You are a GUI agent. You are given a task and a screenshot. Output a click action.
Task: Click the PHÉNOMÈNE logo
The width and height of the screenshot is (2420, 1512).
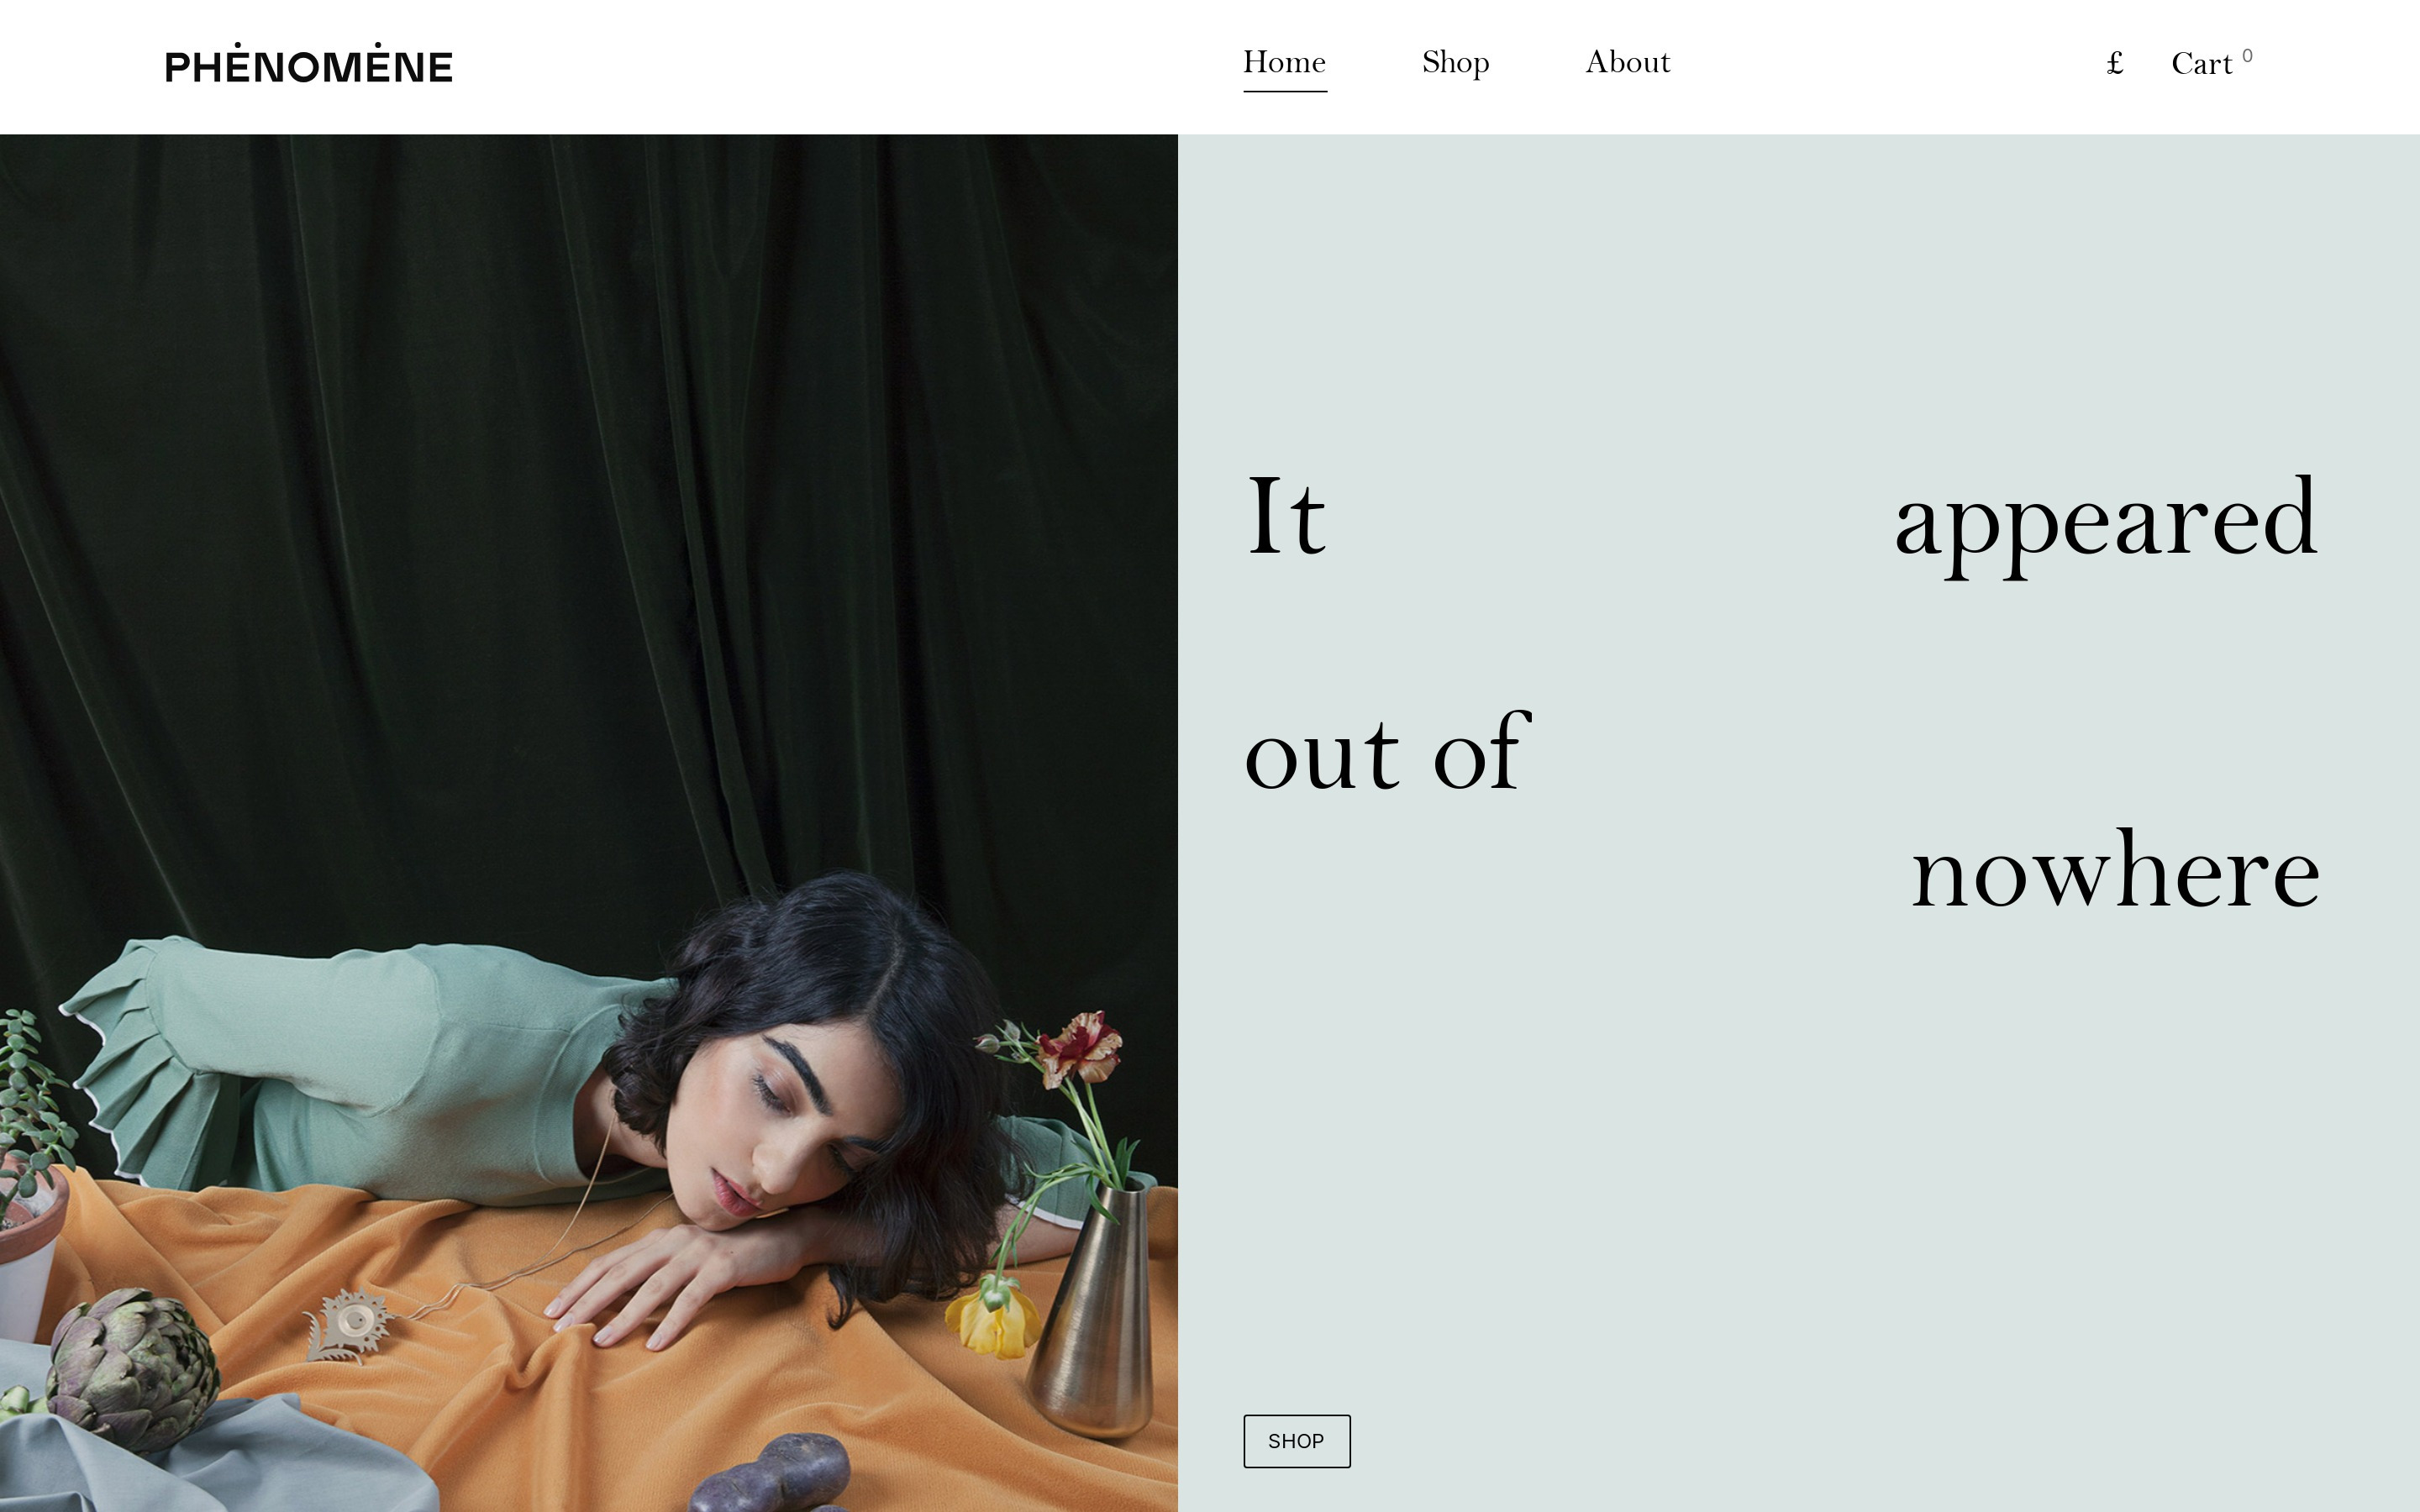(309, 65)
